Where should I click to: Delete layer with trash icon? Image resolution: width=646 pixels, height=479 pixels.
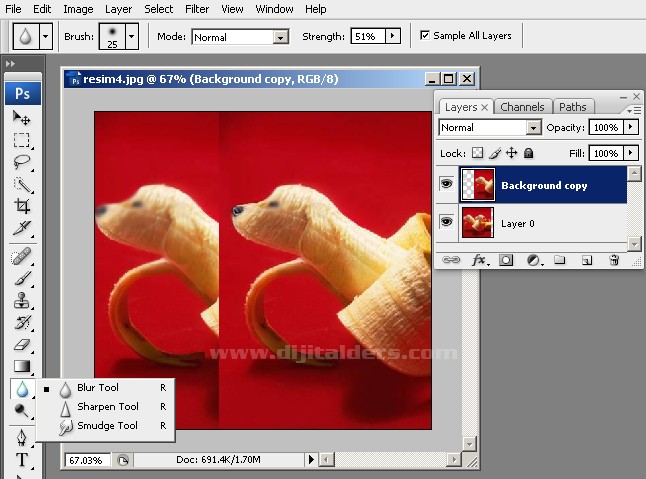[614, 260]
